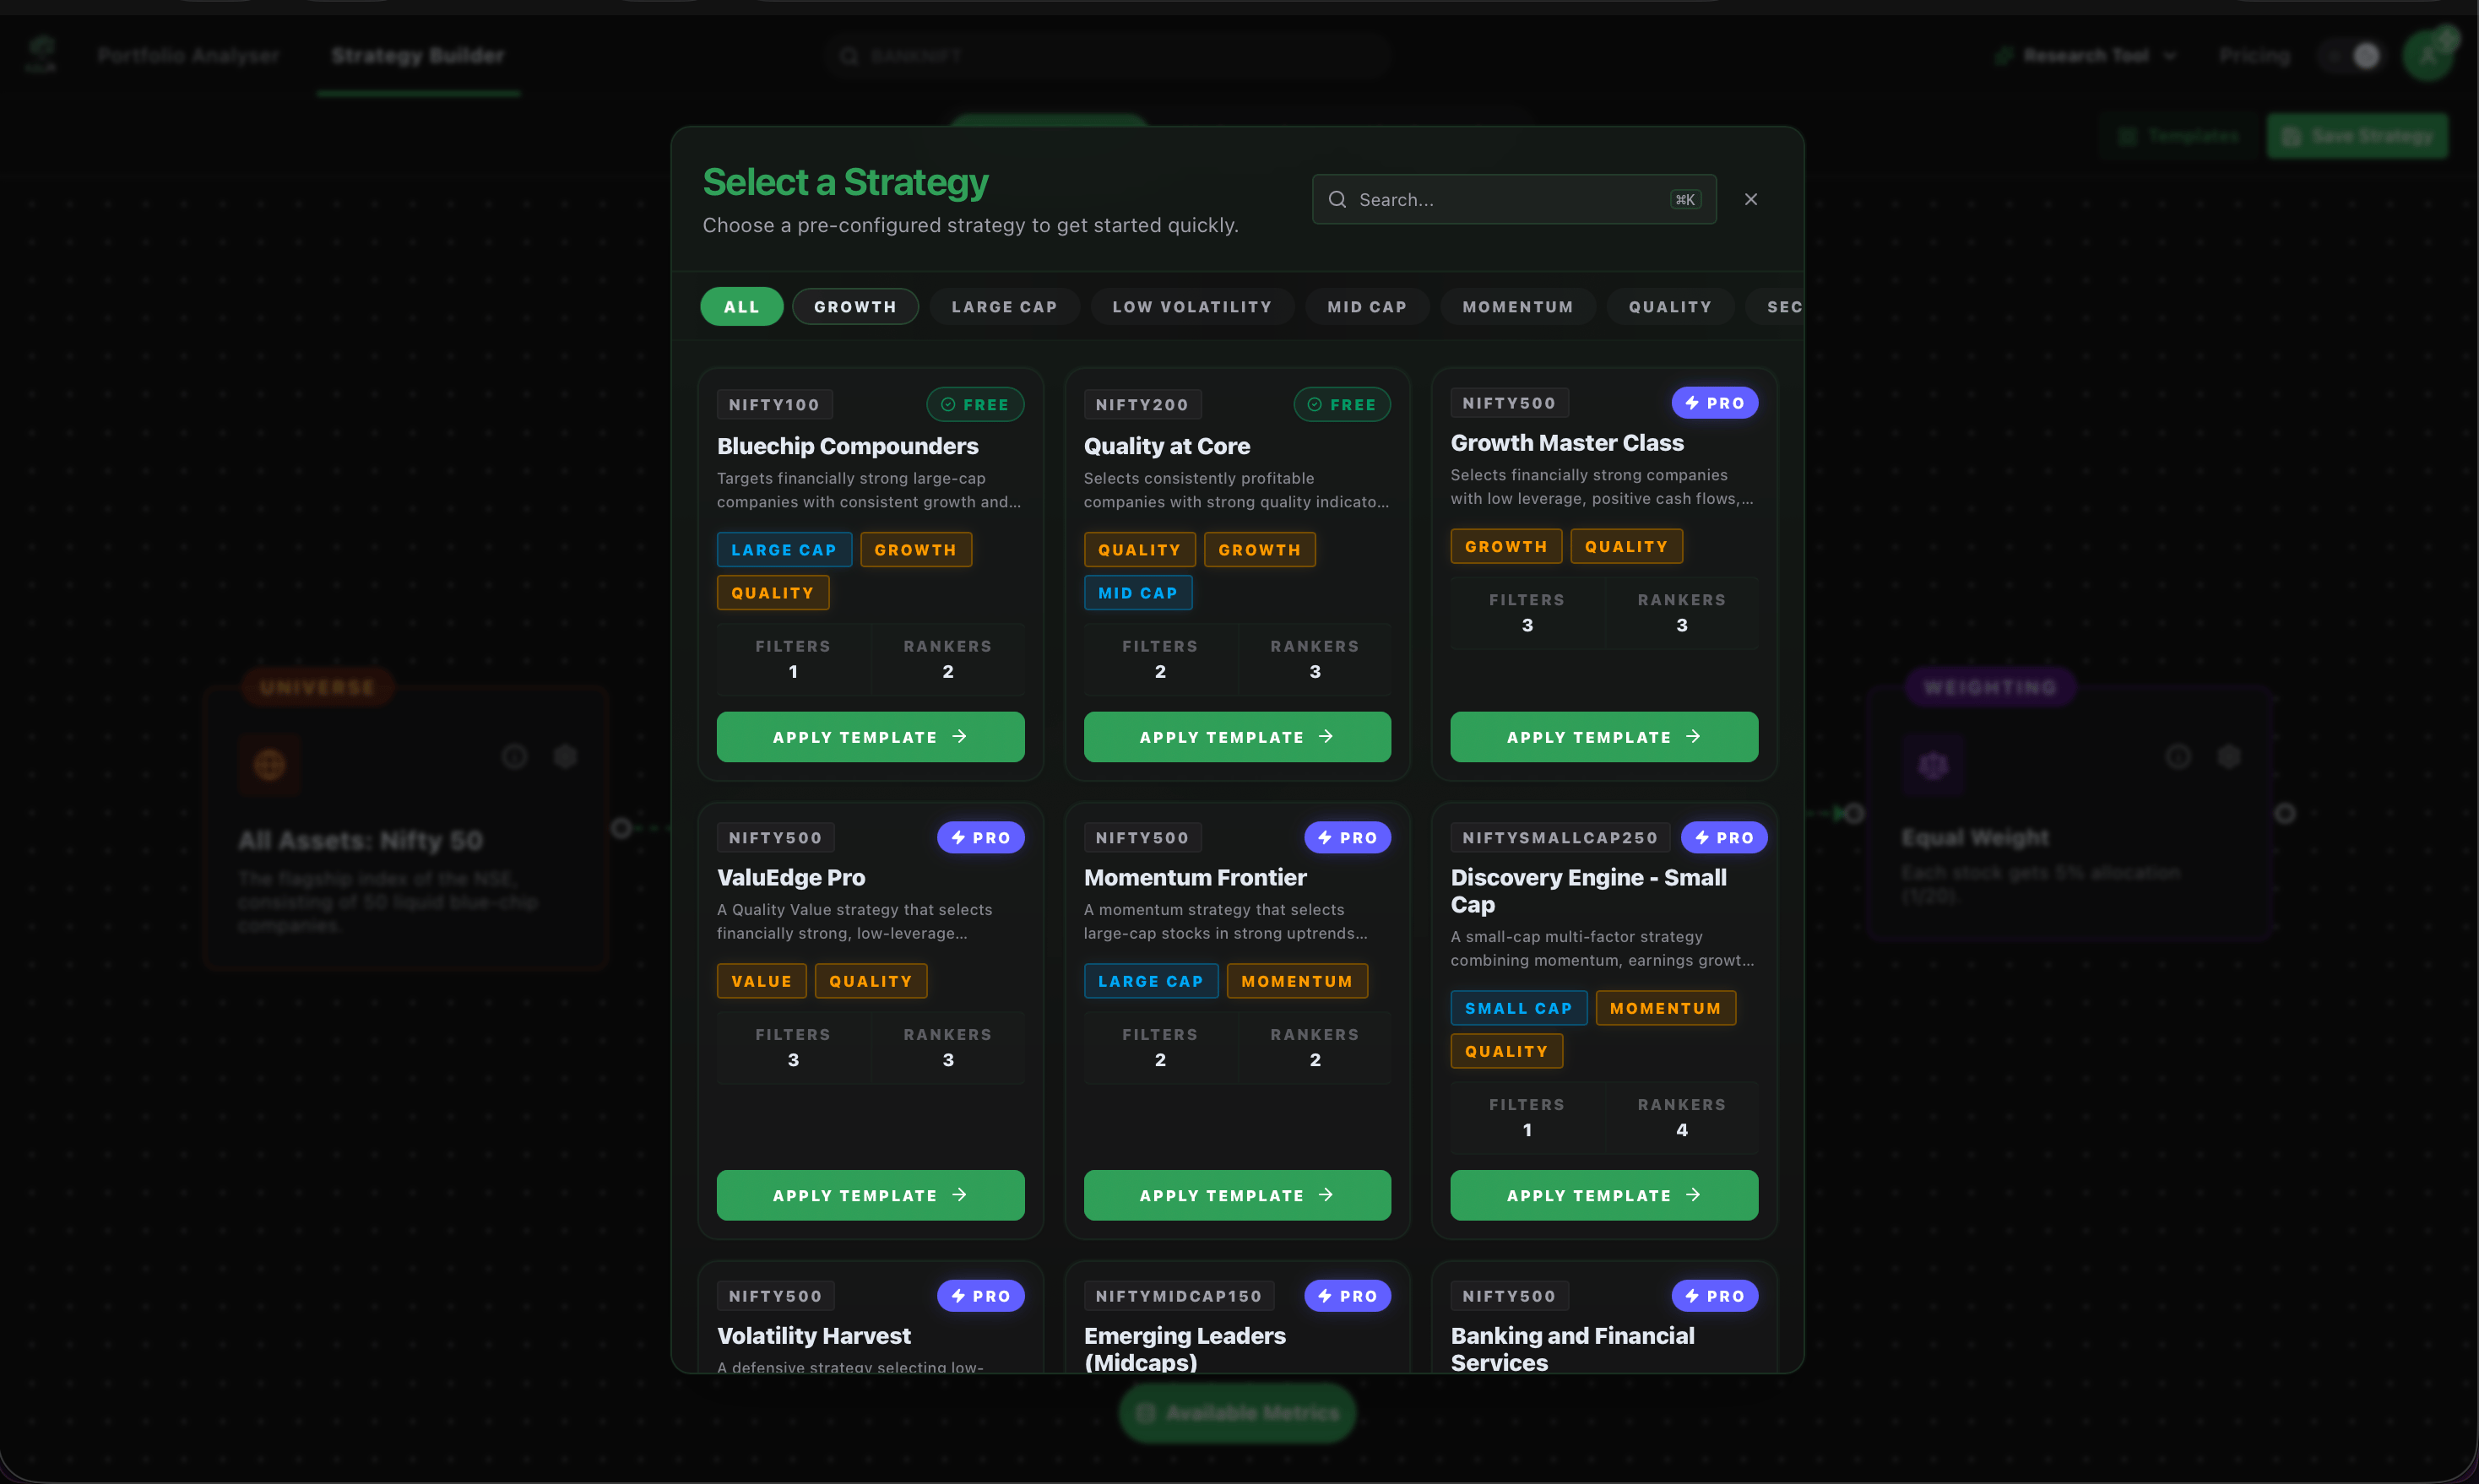Screen dimensions: 2479x1484
Task: Apply template for Bluechip Compounders
Action: pyautogui.click(x=870, y=737)
